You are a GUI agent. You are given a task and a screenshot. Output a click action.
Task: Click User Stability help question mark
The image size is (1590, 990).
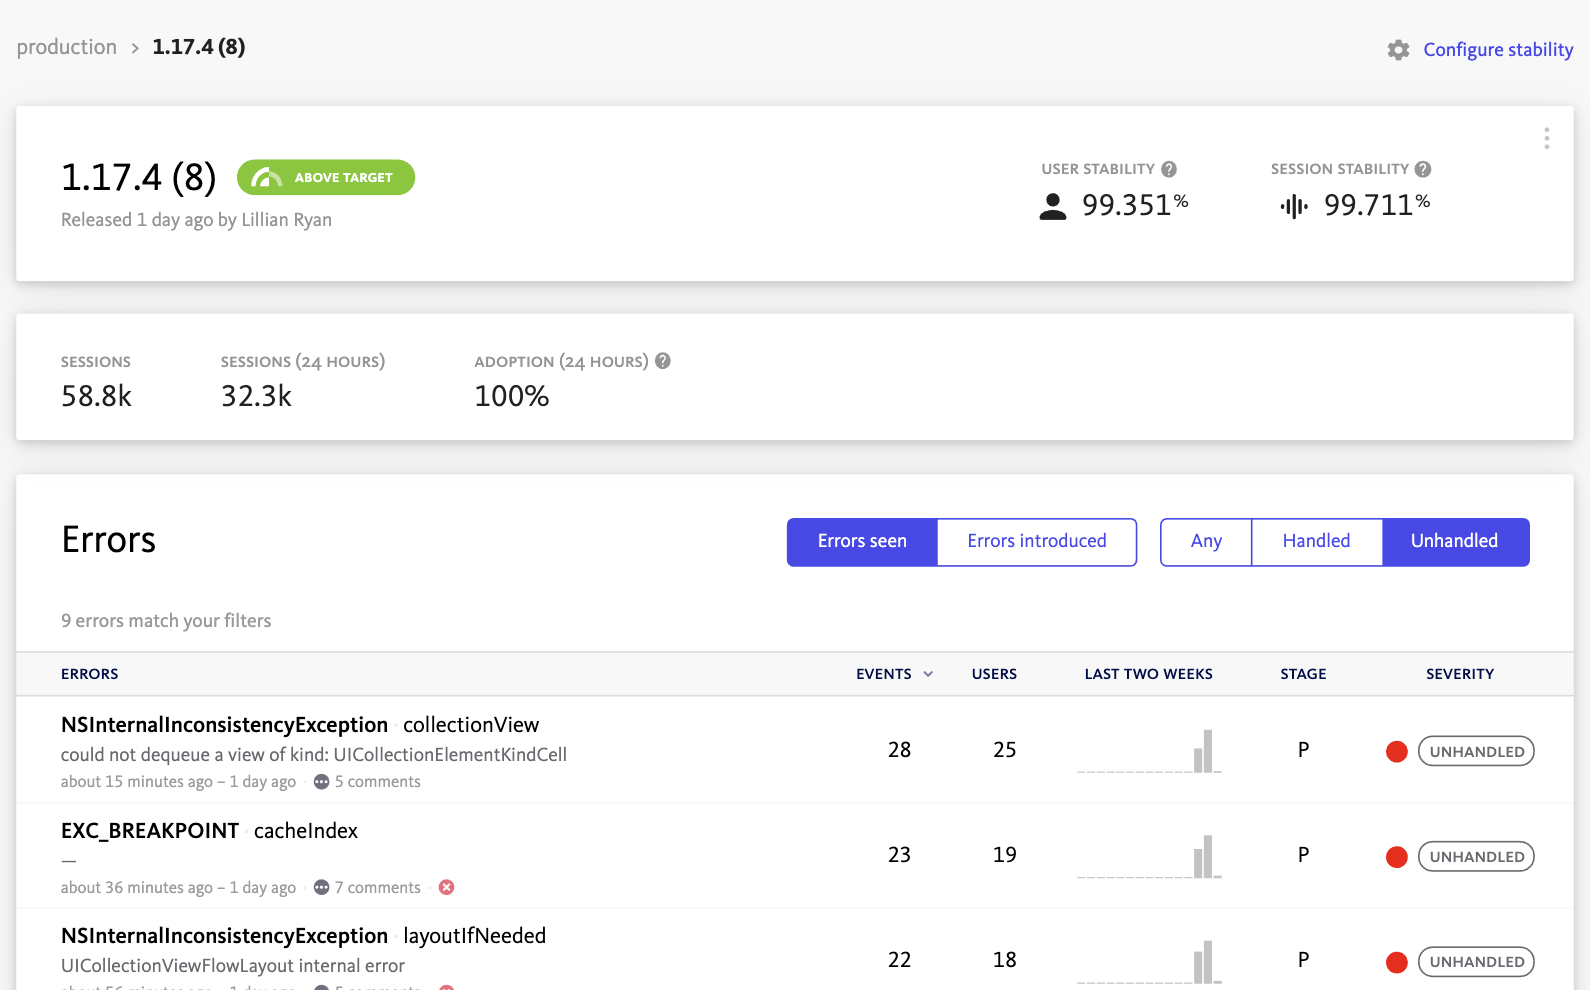point(1169,169)
